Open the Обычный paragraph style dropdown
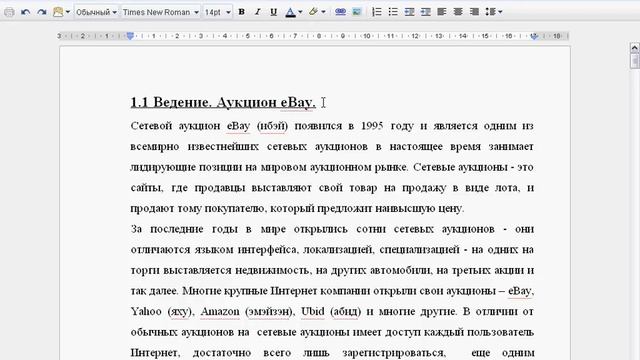This screenshot has width=640, height=360. 97,12
